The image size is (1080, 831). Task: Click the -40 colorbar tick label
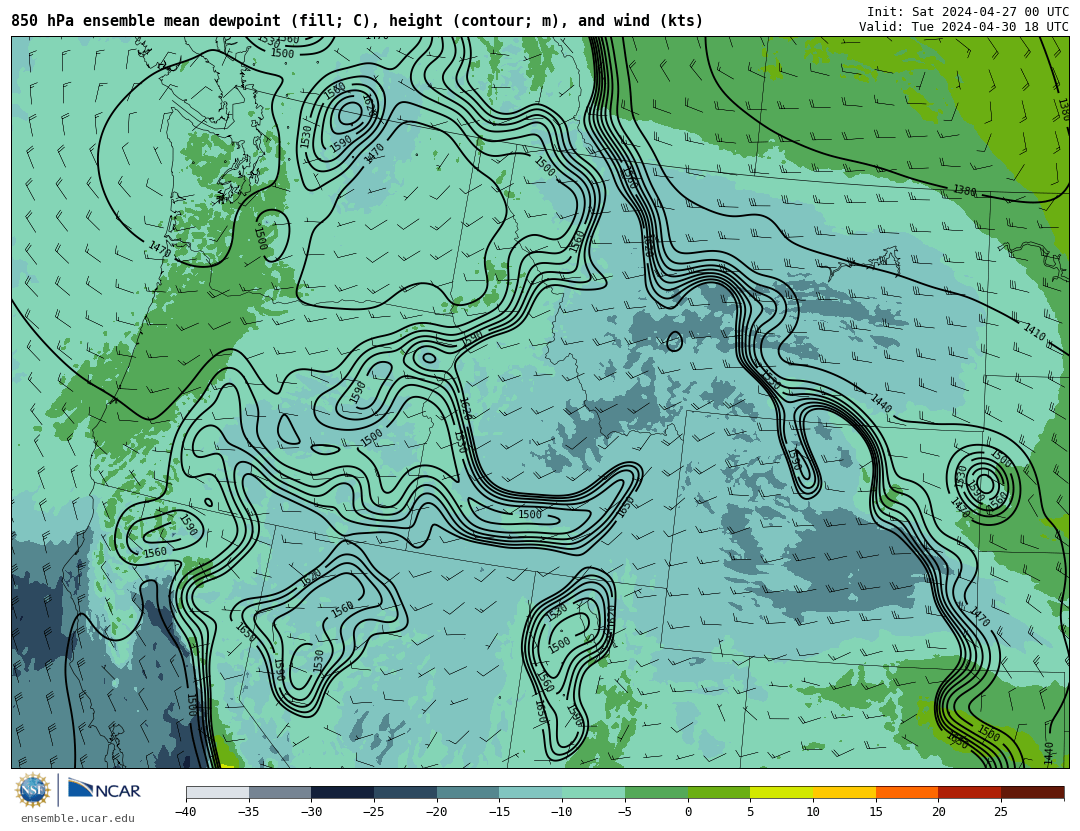[x=185, y=812]
